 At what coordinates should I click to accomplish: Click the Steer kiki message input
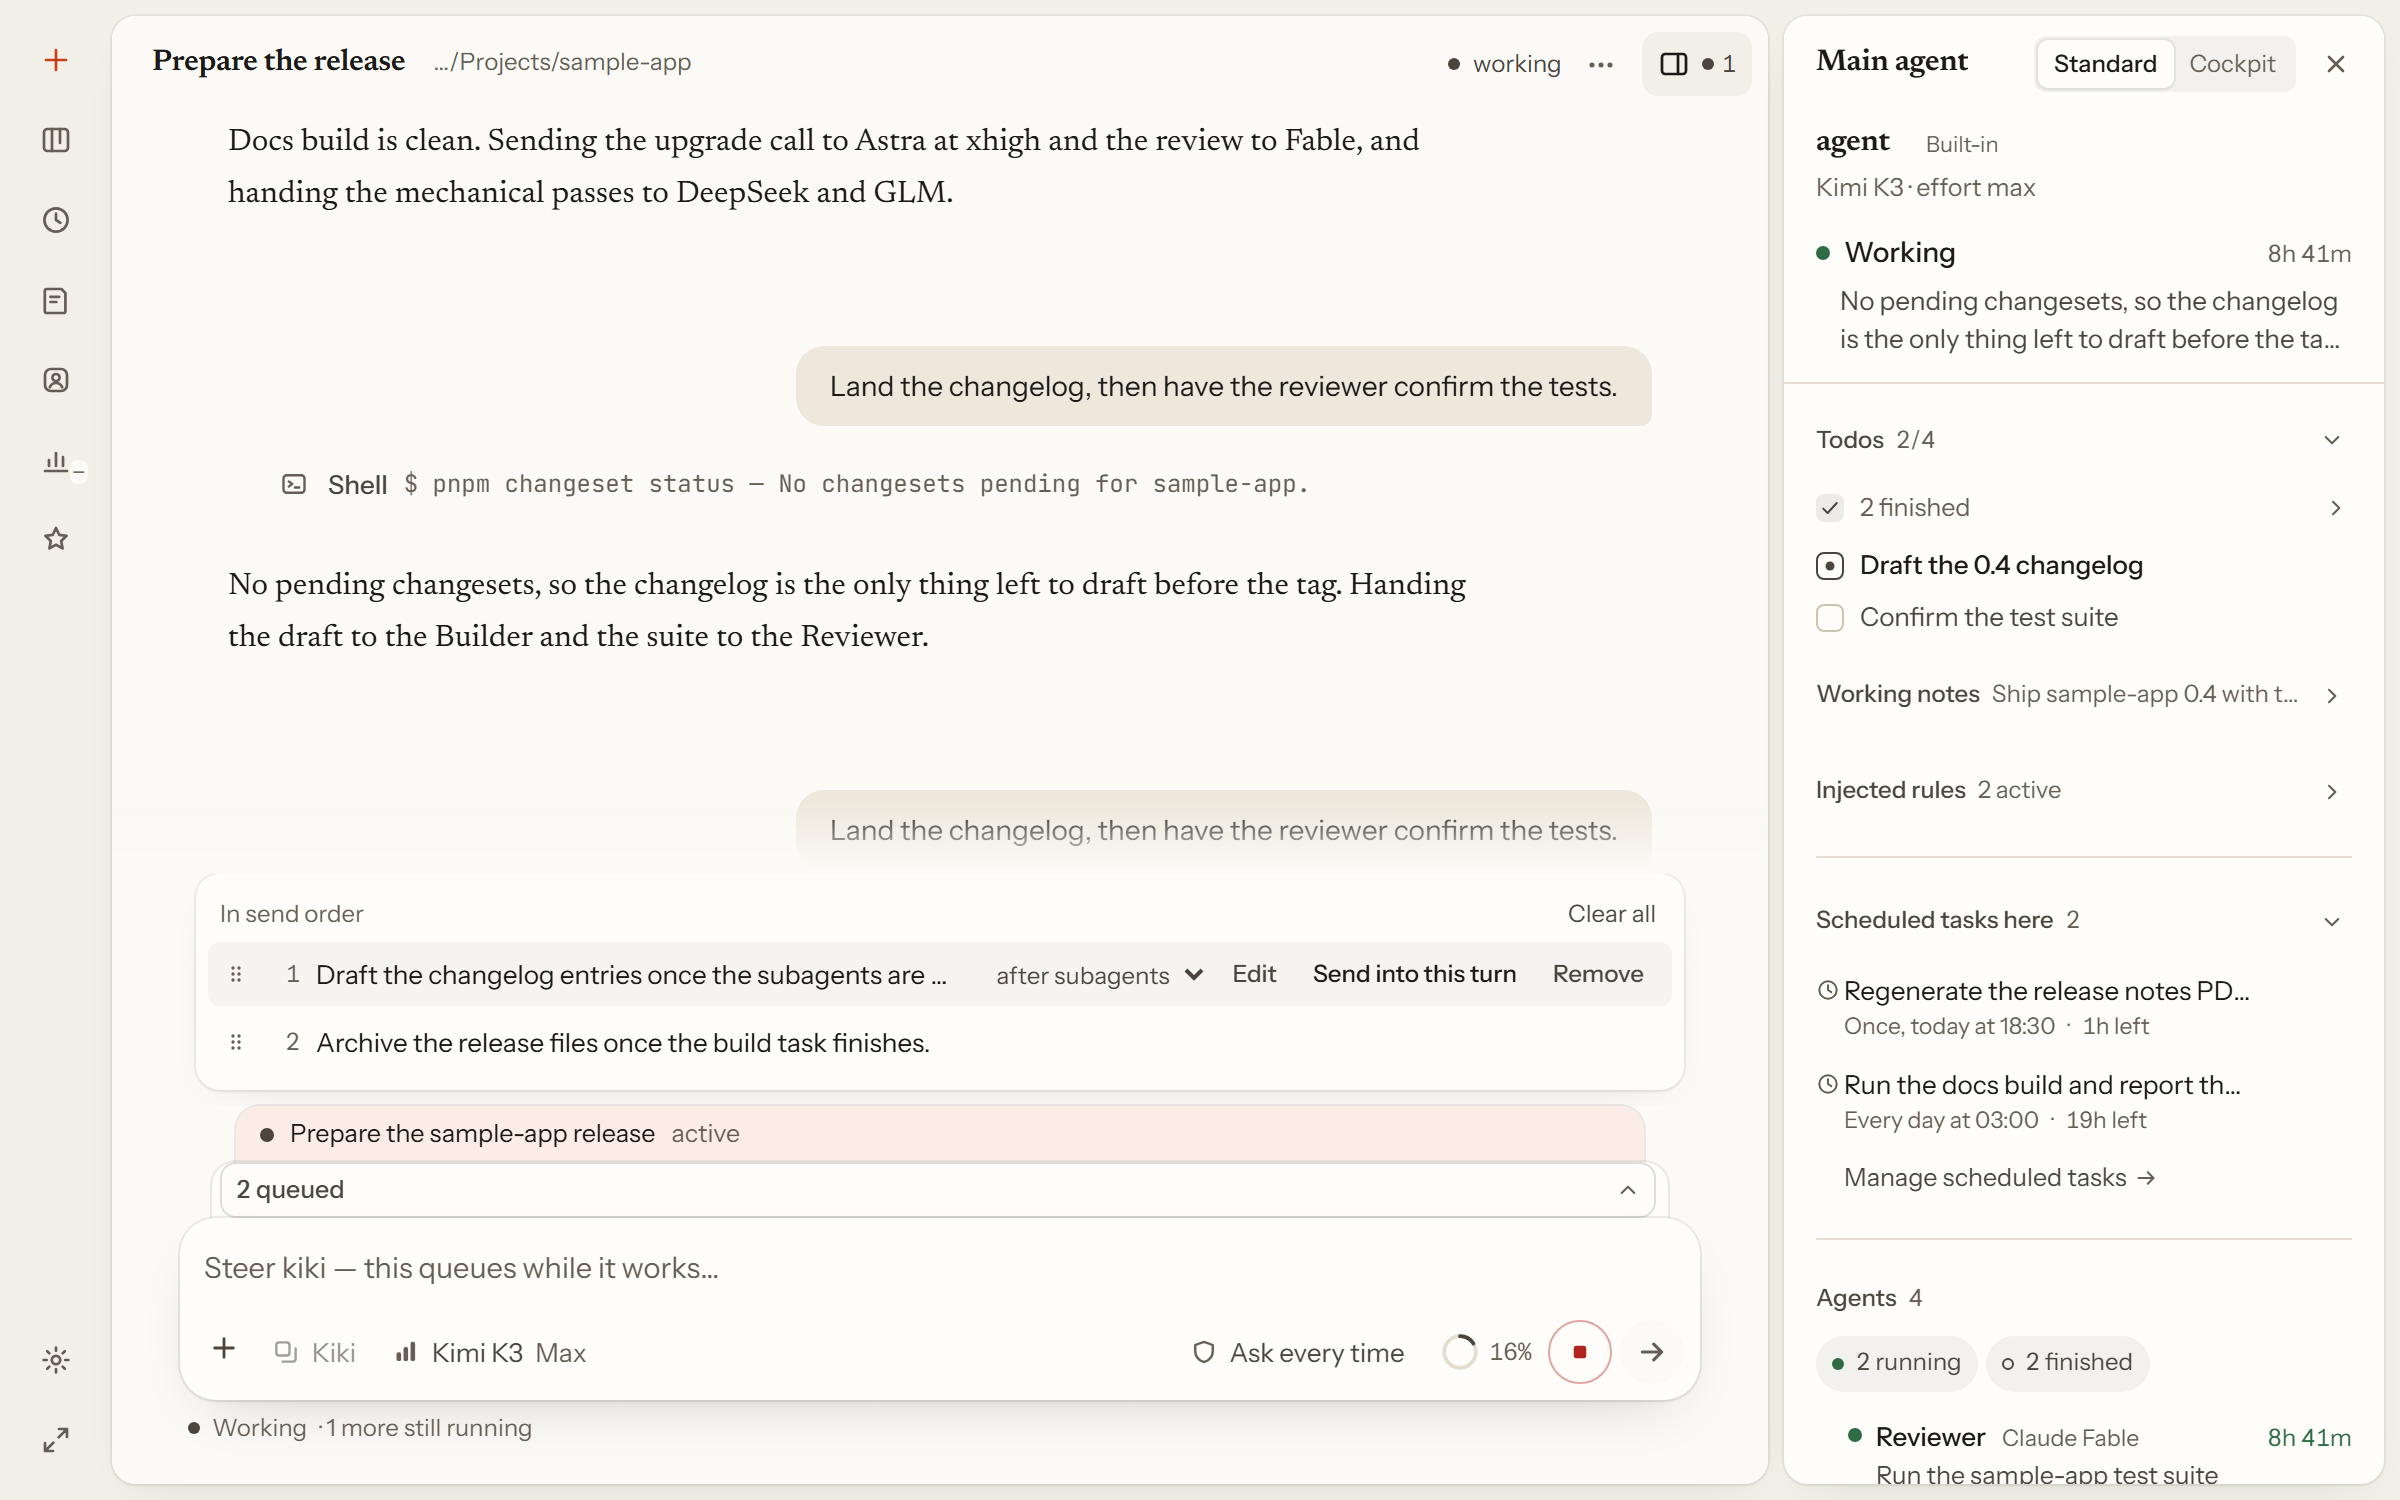coord(940,1268)
